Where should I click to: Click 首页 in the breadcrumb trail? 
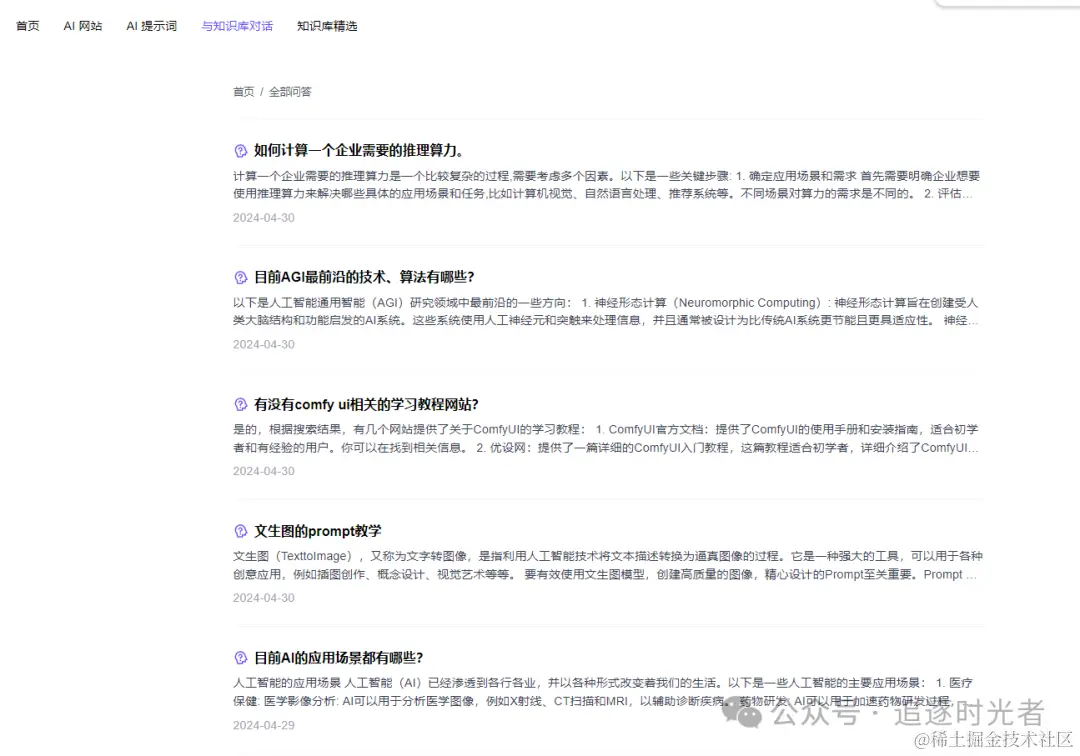point(243,91)
